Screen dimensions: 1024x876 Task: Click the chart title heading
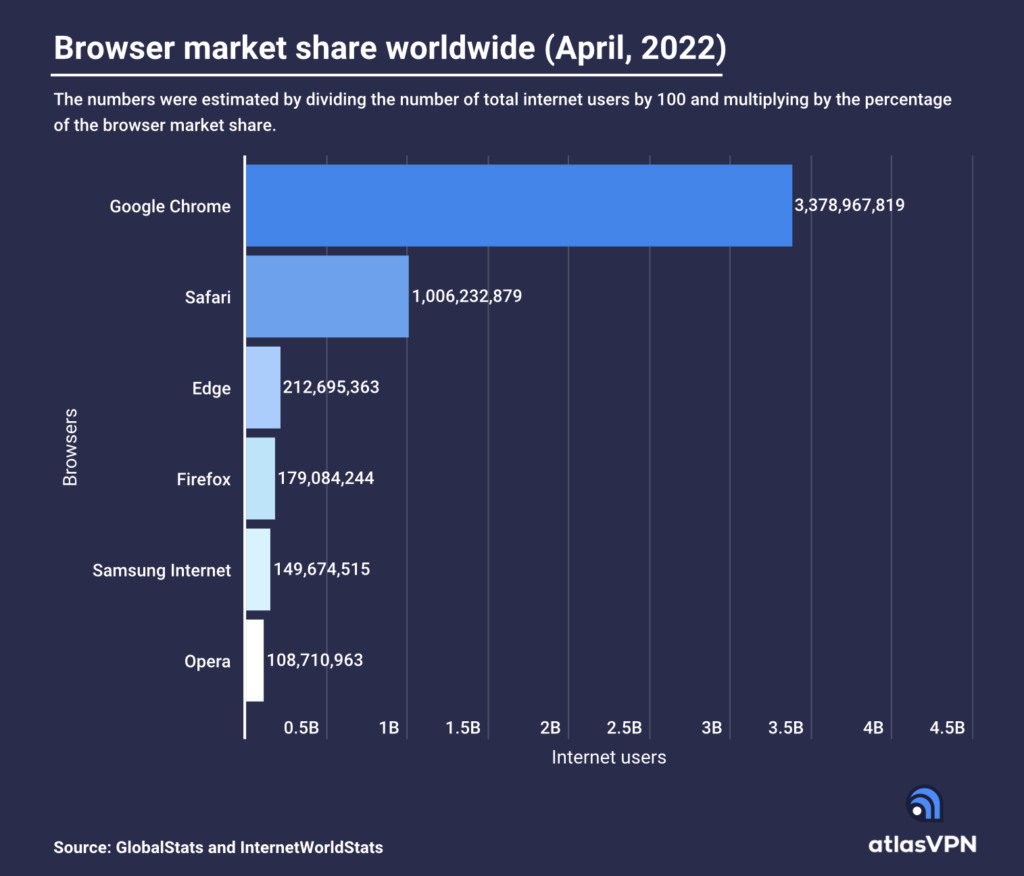pyautogui.click(x=389, y=49)
